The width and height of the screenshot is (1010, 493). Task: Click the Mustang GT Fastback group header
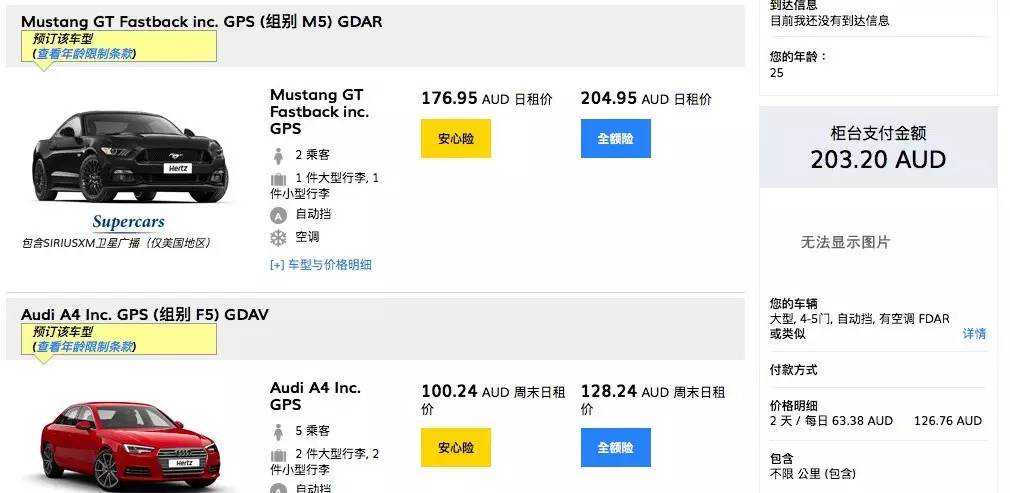[201, 21]
